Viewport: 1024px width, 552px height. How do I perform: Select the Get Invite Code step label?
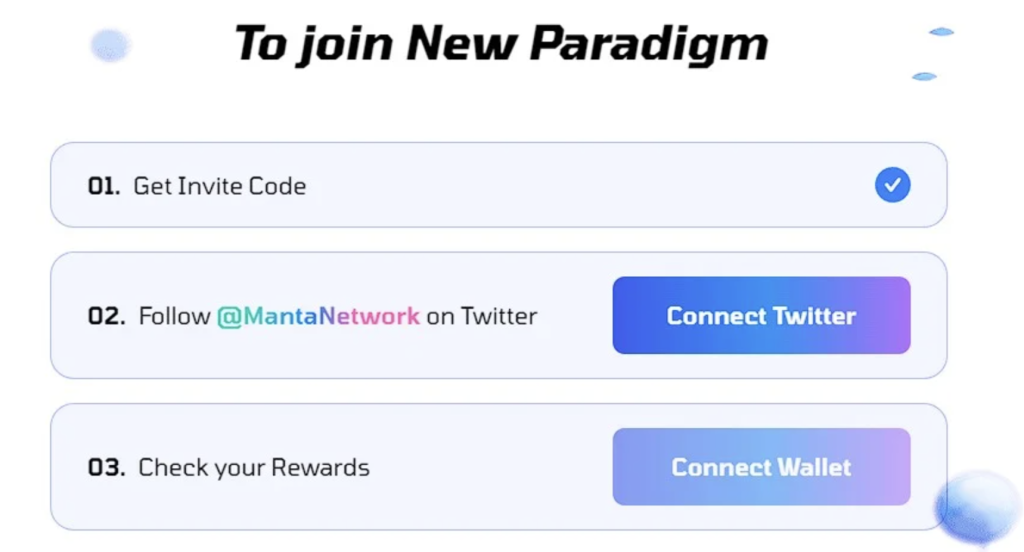[x=219, y=186]
